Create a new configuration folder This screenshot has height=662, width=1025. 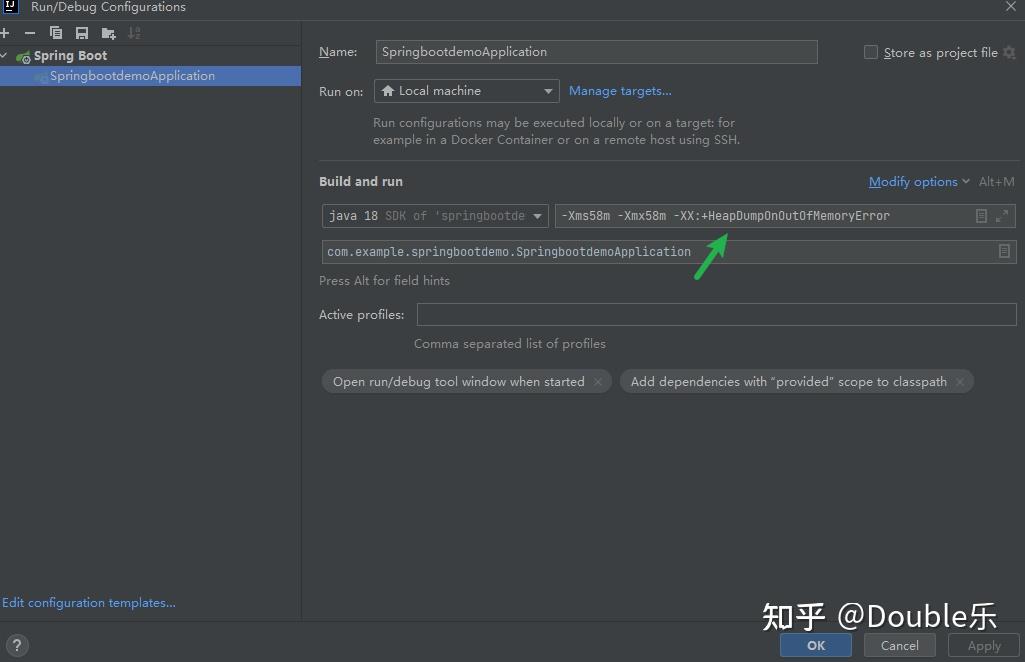click(108, 32)
